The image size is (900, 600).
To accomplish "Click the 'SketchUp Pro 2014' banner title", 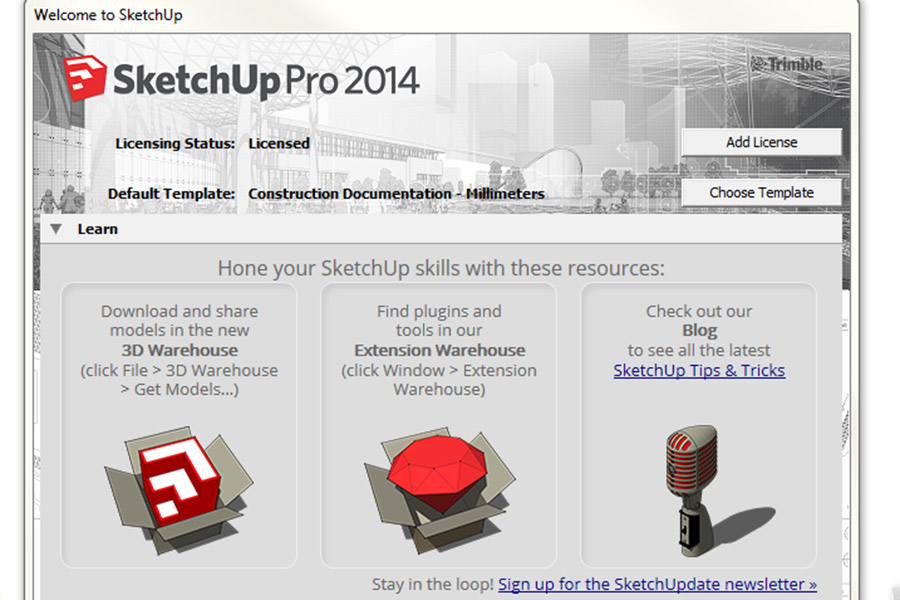I will click(266, 80).
